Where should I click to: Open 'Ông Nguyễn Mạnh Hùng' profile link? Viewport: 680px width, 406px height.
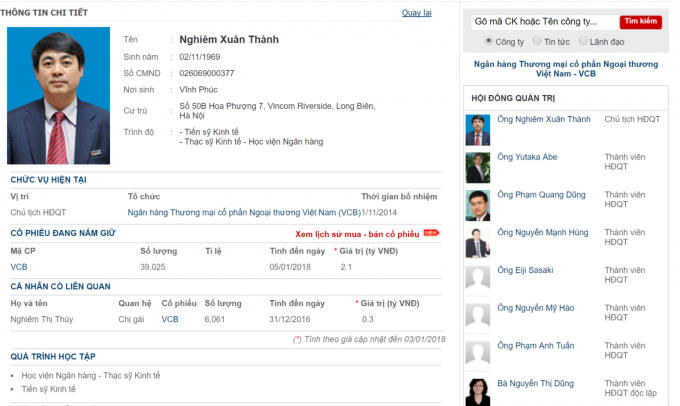(543, 232)
